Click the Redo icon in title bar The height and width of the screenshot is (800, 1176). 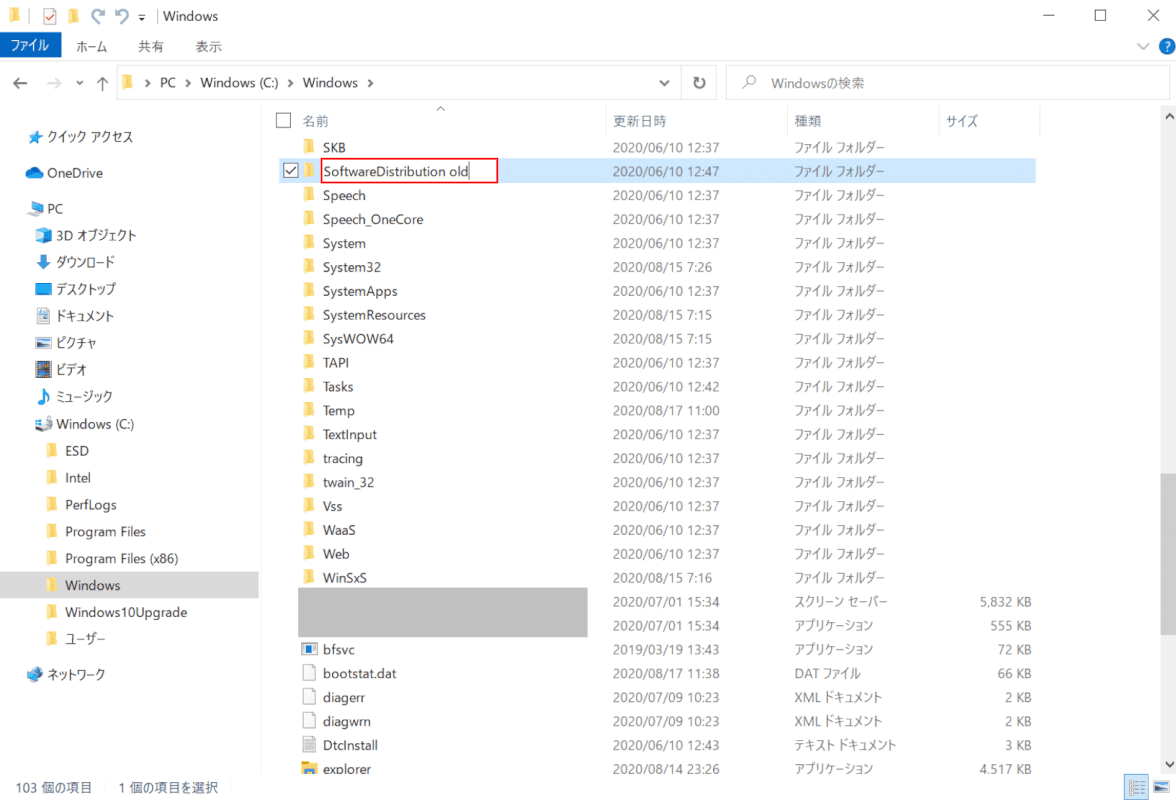pyautogui.click(x=98, y=16)
